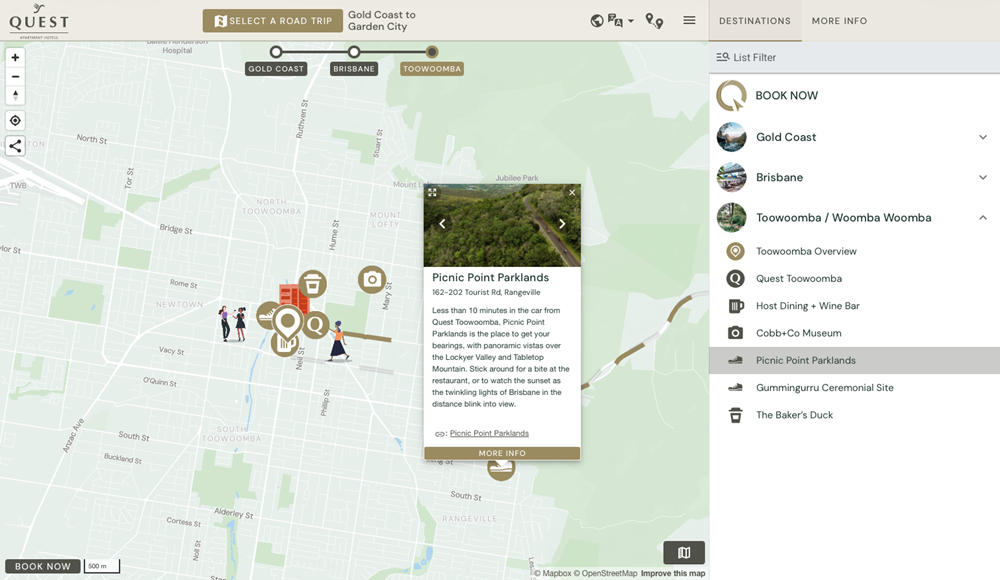The height and width of the screenshot is (580, 1000).
Task: Open the share map button
Action: click(15, 146)
